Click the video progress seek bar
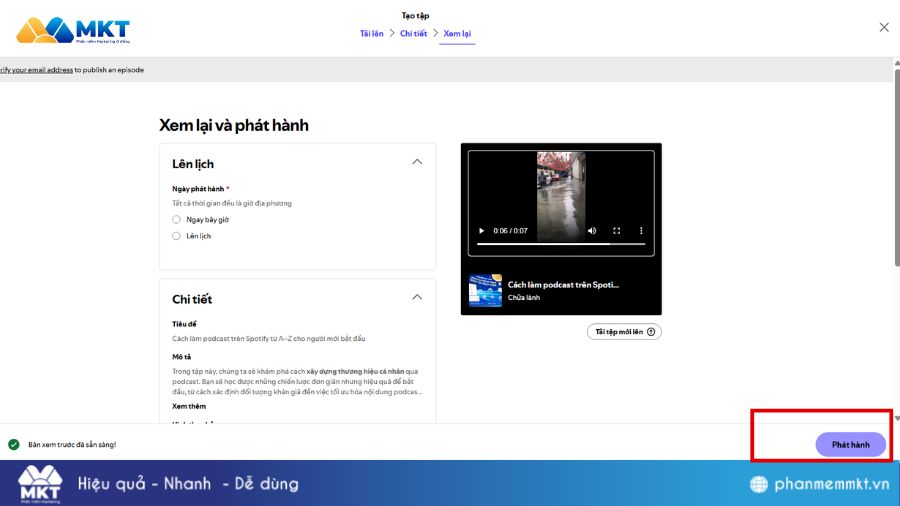900x506 pixels. (x=560, y=244)
